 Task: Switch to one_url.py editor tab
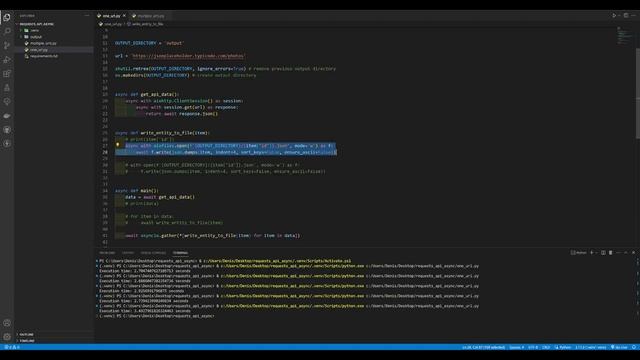pos(111,16)
